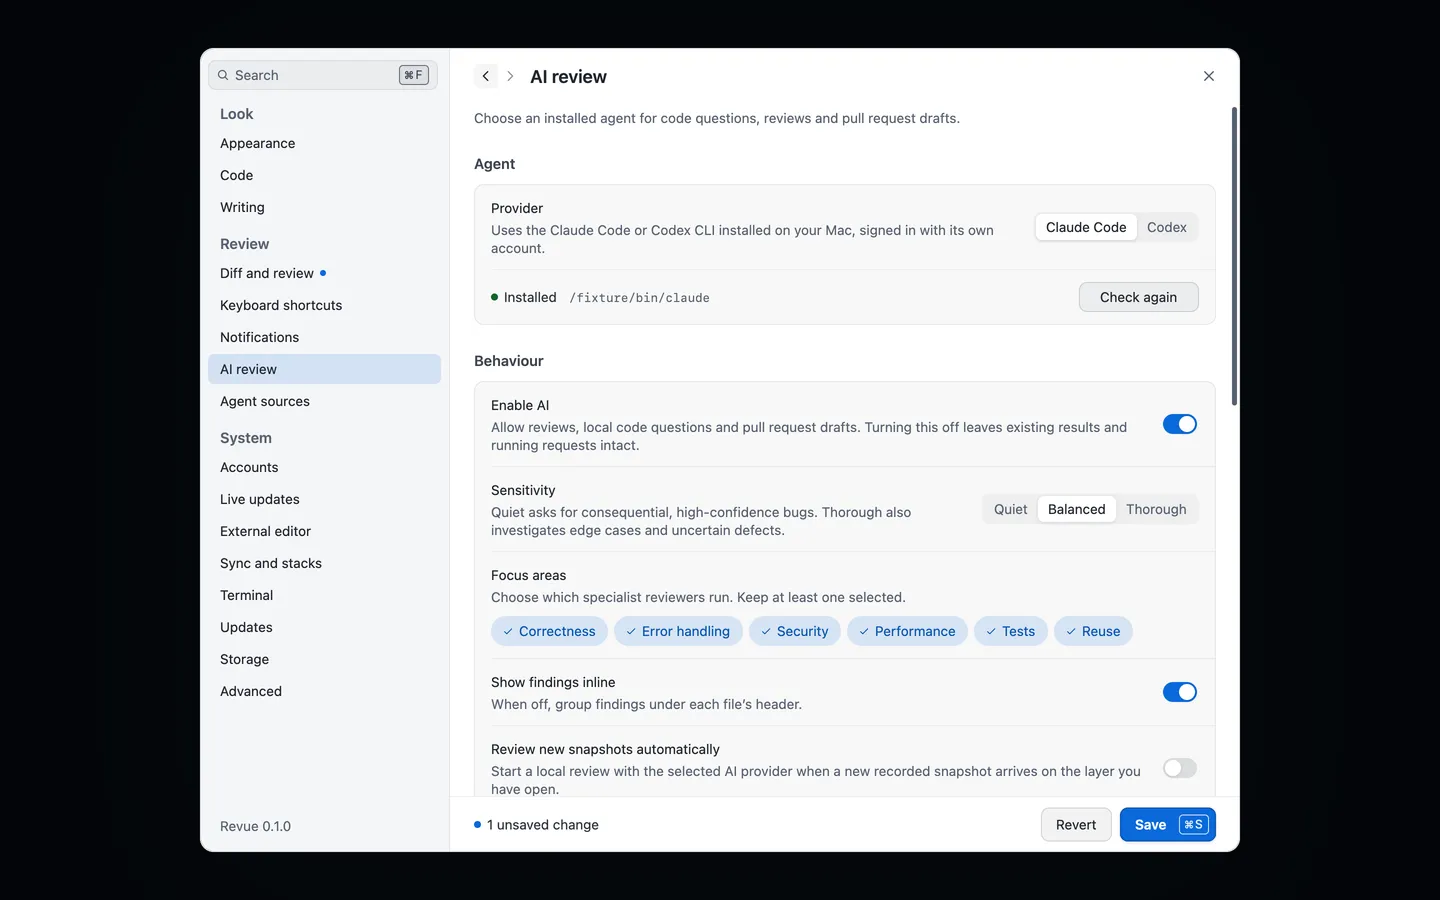This screenshot has height=900, width=1440.
Task: Click the settings pane vertical scrollbar
Action: coord(1234,256)
